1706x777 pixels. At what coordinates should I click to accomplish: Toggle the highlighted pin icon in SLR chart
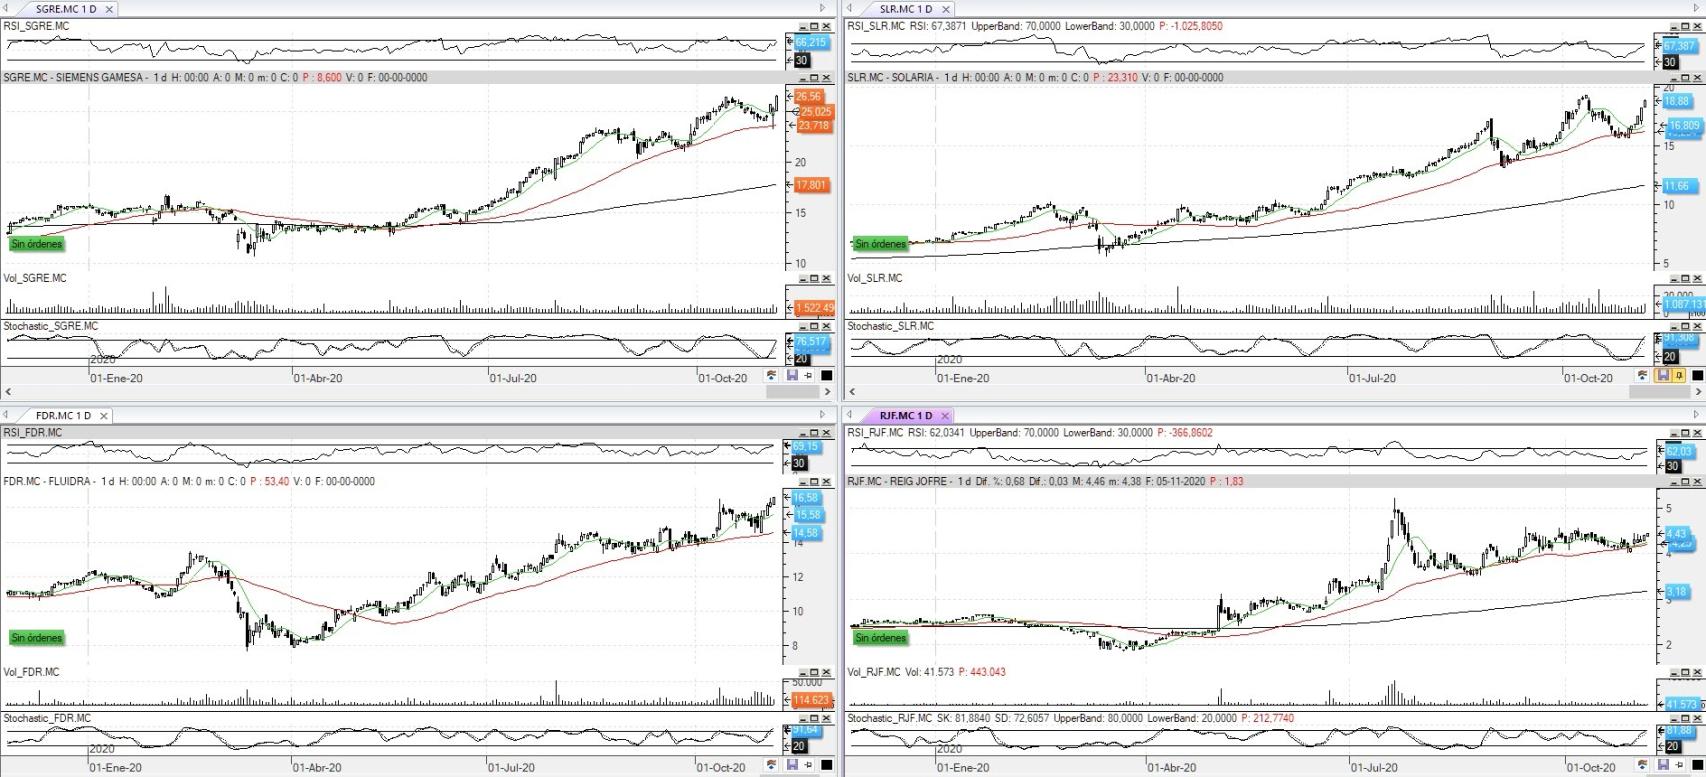[1679, 376]
